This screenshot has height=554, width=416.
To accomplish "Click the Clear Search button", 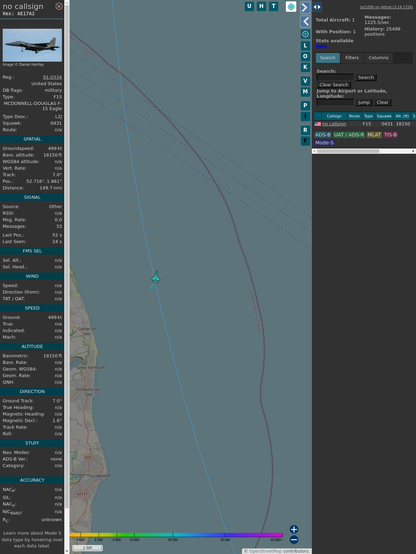I will click(334, 85).
